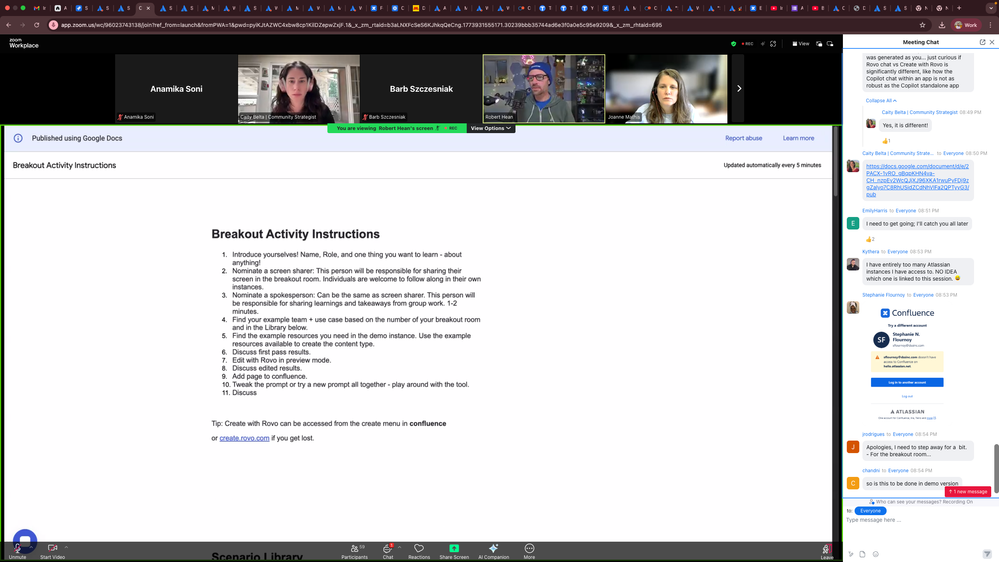Attach a file in chat composer
Image resolution: width=999 pixels, height=562 pixels.
click(x=862, y=554)
